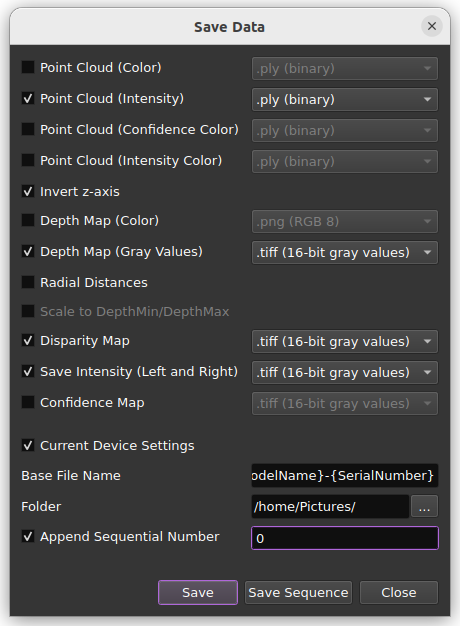Close the Save Data dialog with X
460x626 pixels.
[x=432, y=26]
